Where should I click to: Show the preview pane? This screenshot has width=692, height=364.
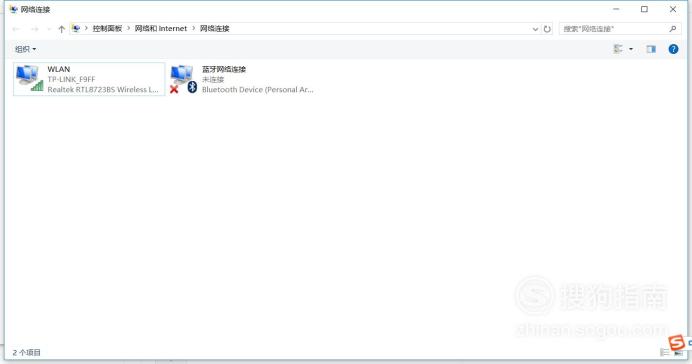pyautogui.click(x=651, y=49)
